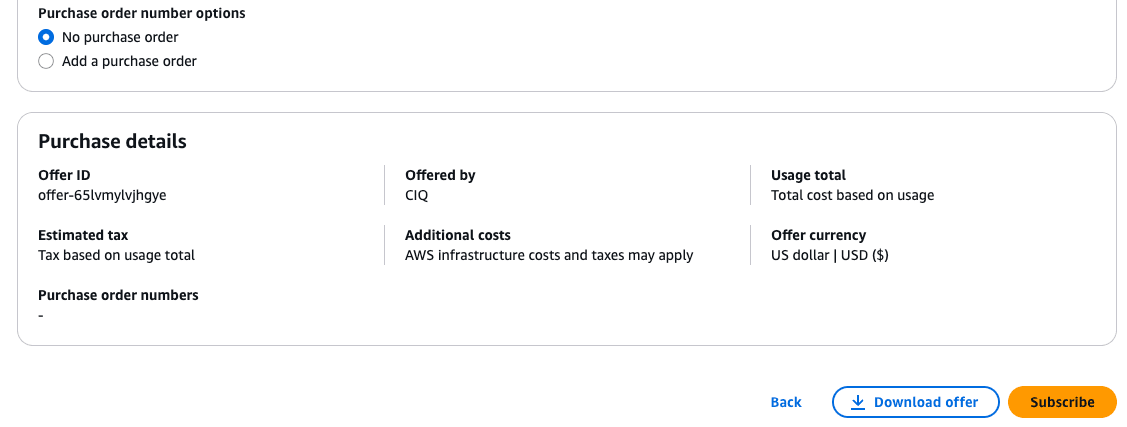The width and height of the screenshot is (1127, 427).
Task: Click the "Purchase order numbers" label
Action: point(118,295)
